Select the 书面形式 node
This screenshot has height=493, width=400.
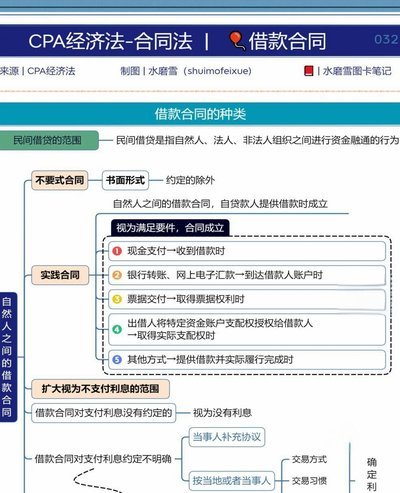tap(125, 180)
